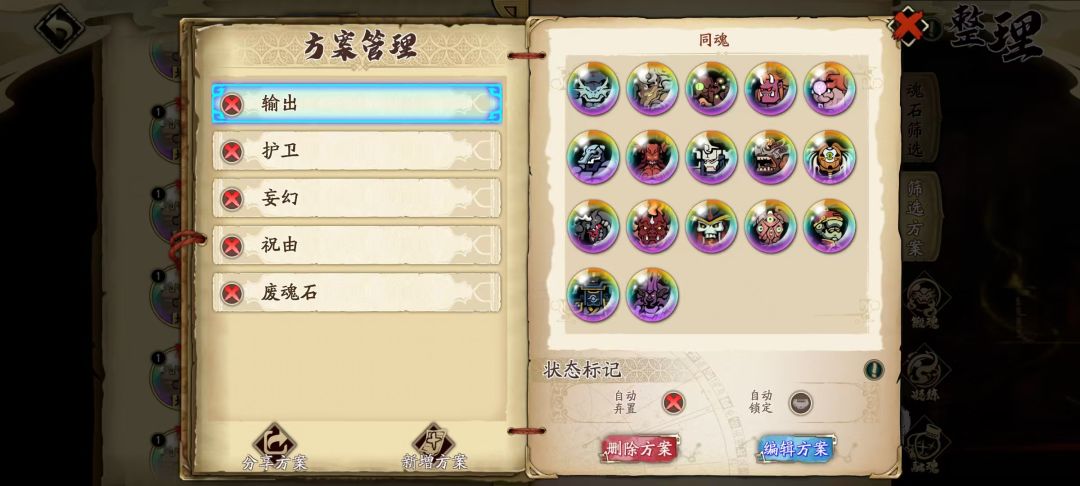Toggle the red X beside 护卫
This screenshot has height=486, width=1080.
click(232, 151)
